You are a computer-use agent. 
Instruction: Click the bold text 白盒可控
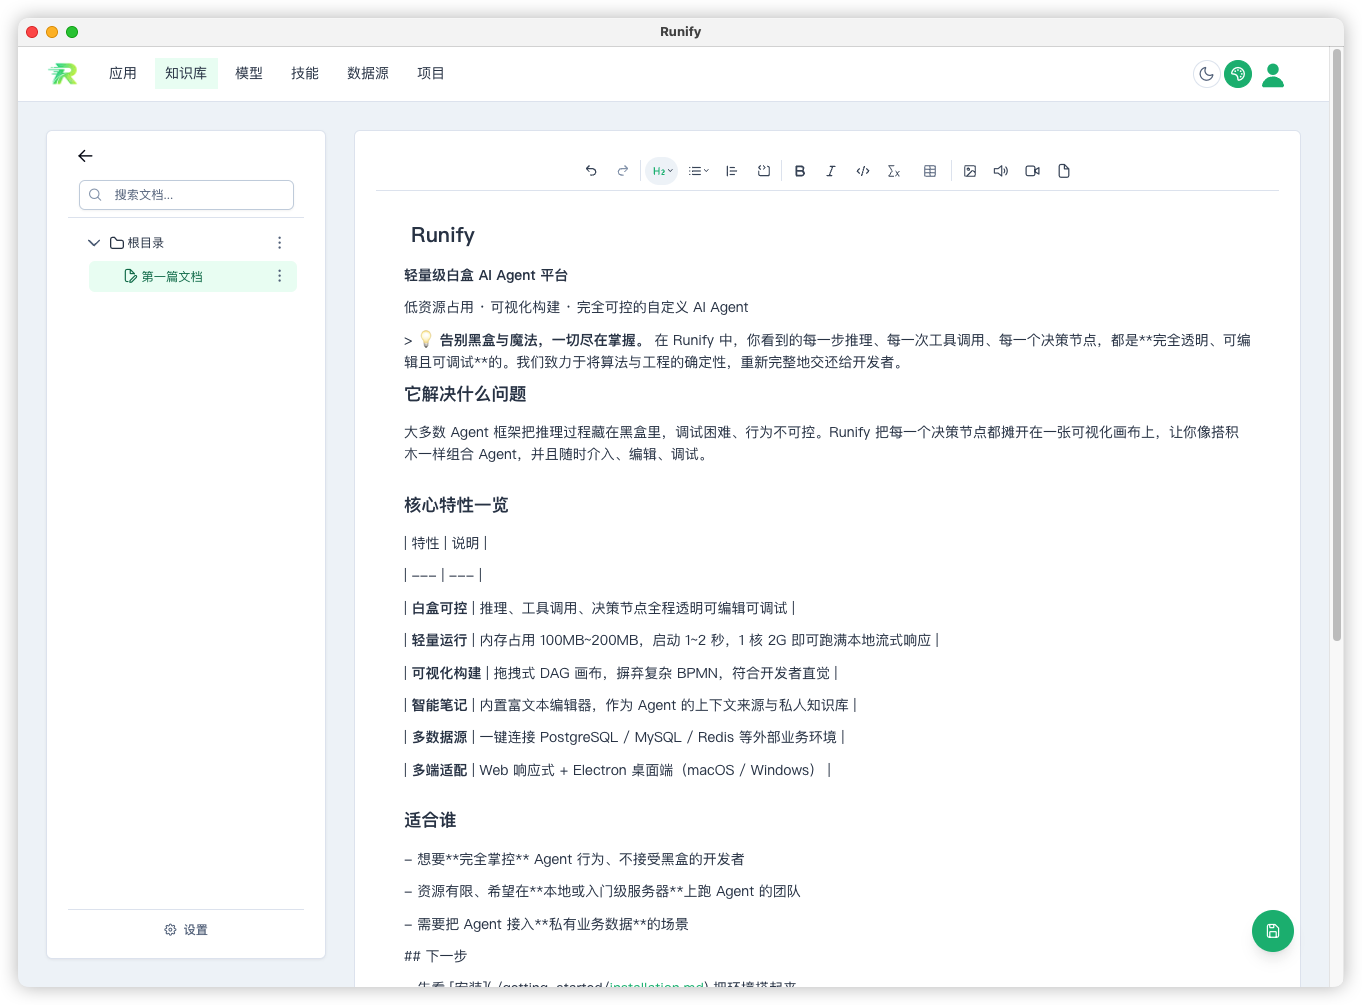point(439,608)
